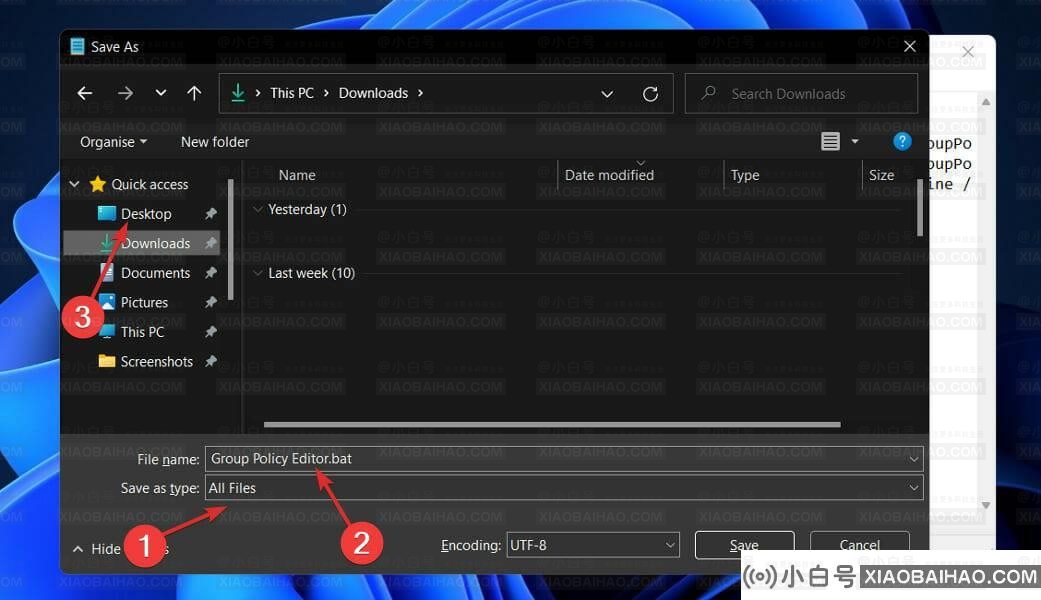Open the Organise menu

point(113,142)
